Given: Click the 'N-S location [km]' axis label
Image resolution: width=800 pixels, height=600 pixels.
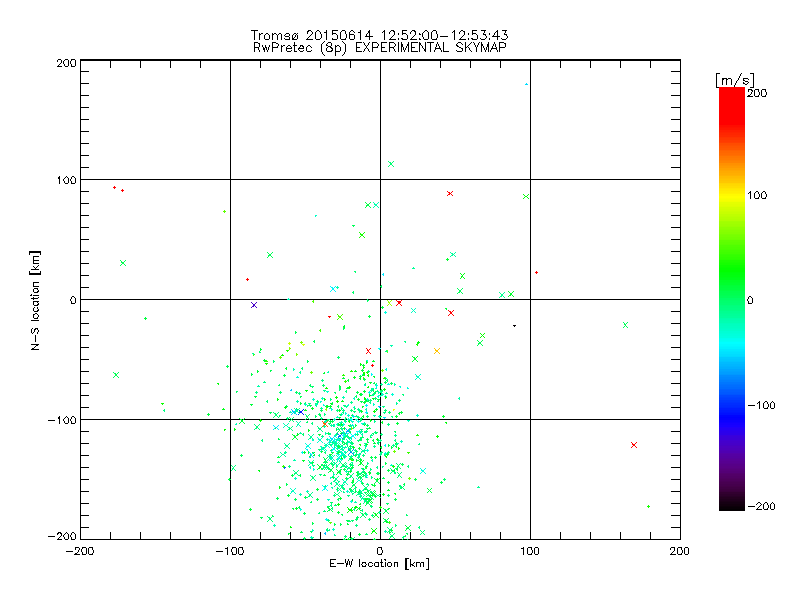Looking at the screenshot, I should click(35, 300).
